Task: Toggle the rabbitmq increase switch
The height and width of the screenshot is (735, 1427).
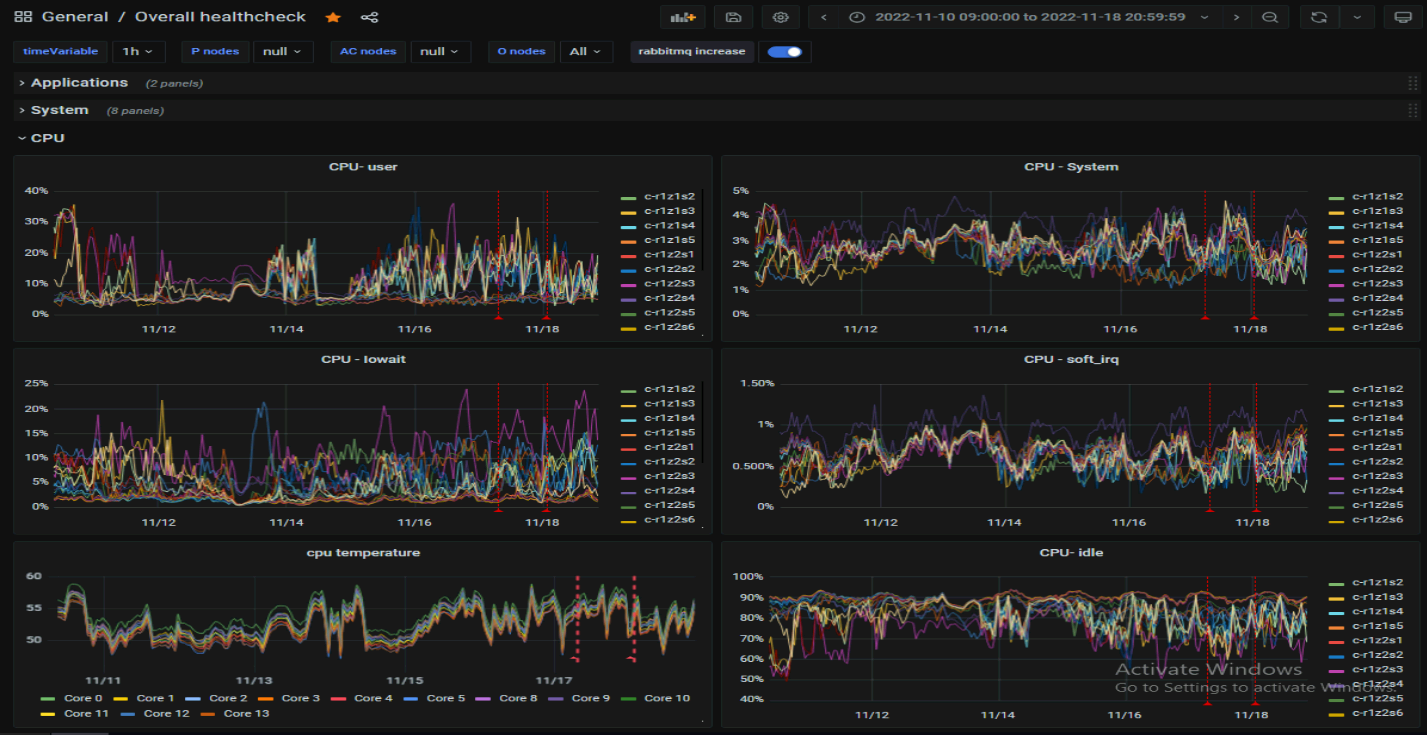Action: pyautogui.click(x=785, y=51)
